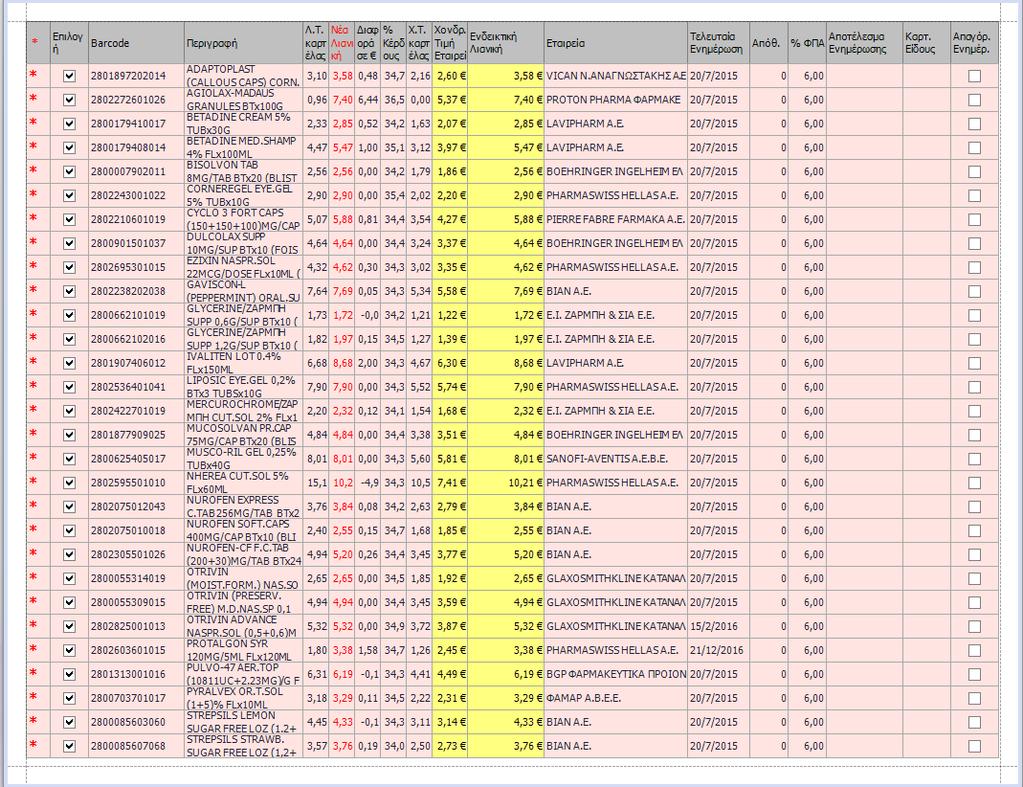Image resolution: width=1023 pixels, height=787 pixels.
Task: Select barcode 2802075010018
Action: pyautogui.click(x=136, y=531)
